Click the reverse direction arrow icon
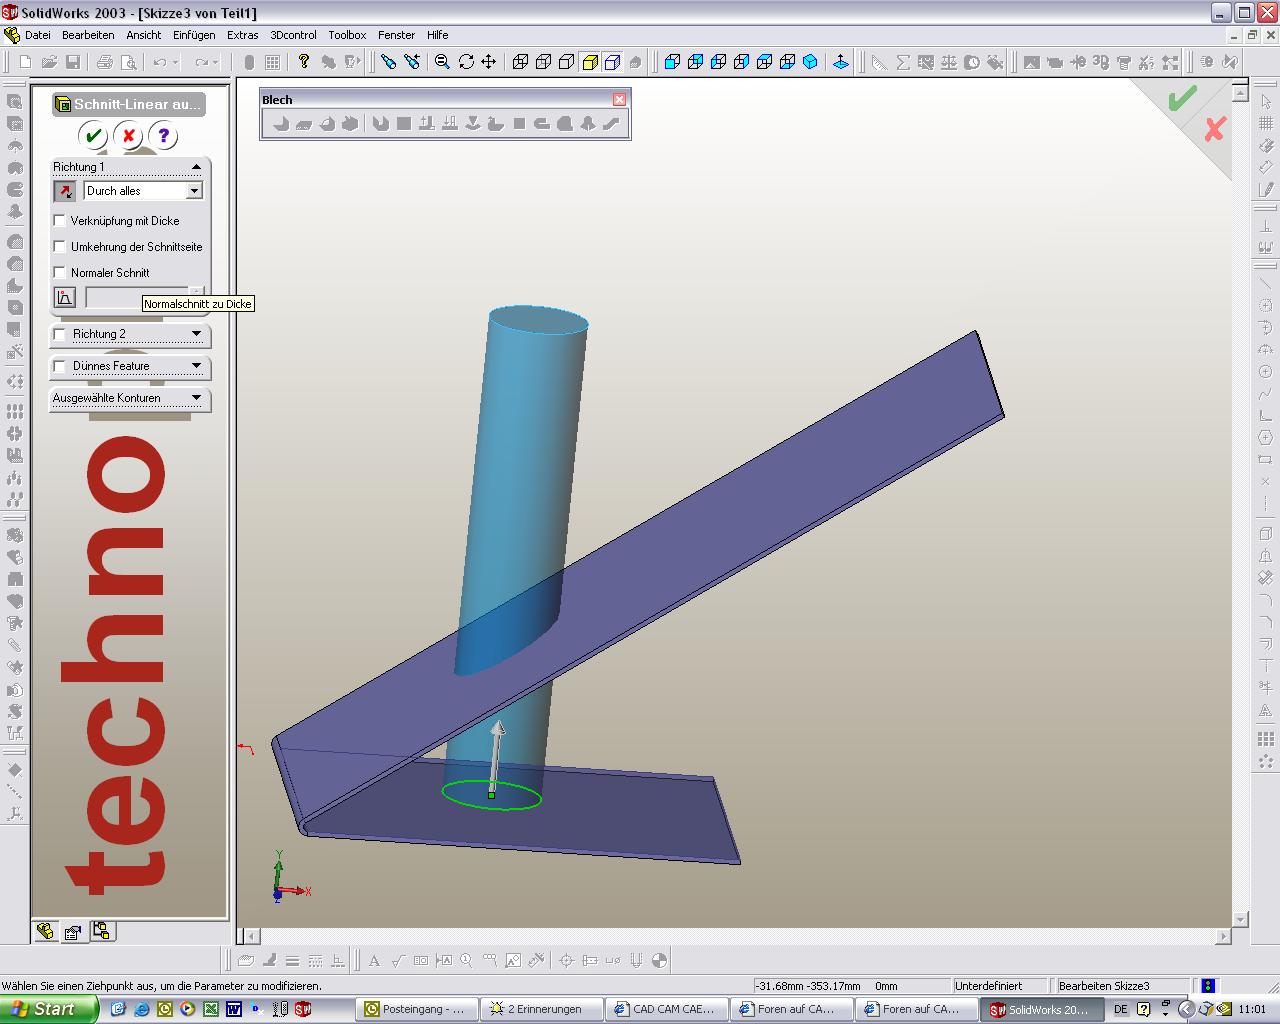1280x1024 pixels. coord(64,191)
